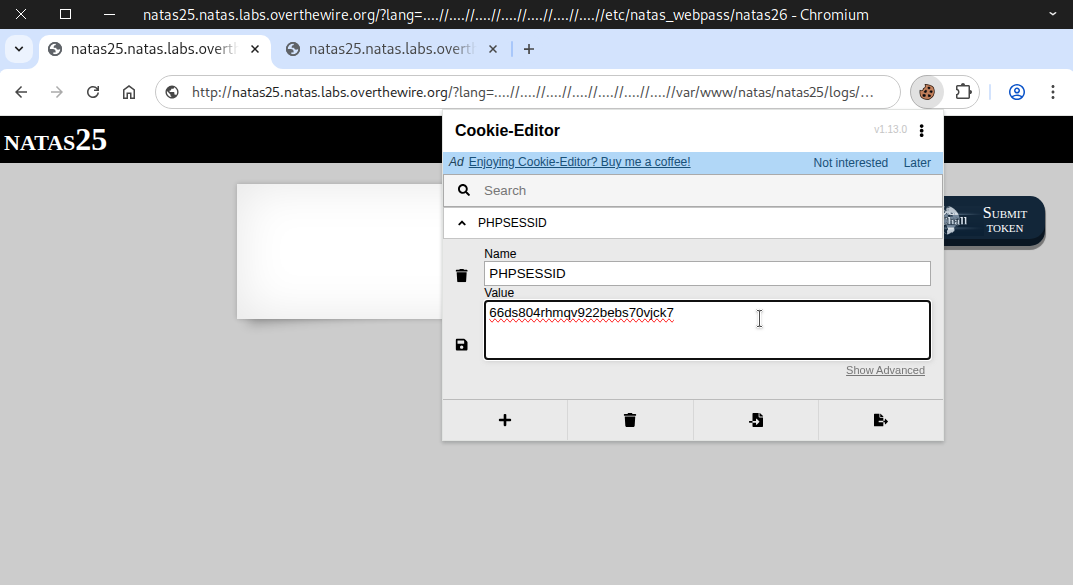Screen dimensions: 1073x585
Task: Dismiss ad with Not interested
Action: point(850,163)
